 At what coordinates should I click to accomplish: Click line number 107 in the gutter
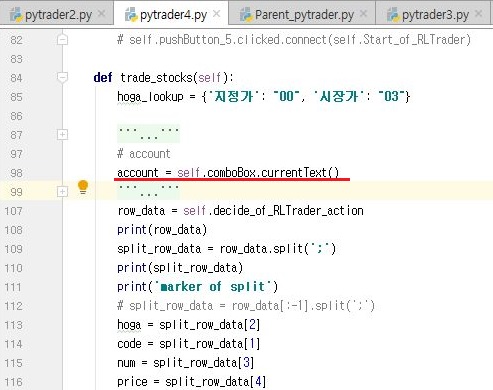click(13, 211)
